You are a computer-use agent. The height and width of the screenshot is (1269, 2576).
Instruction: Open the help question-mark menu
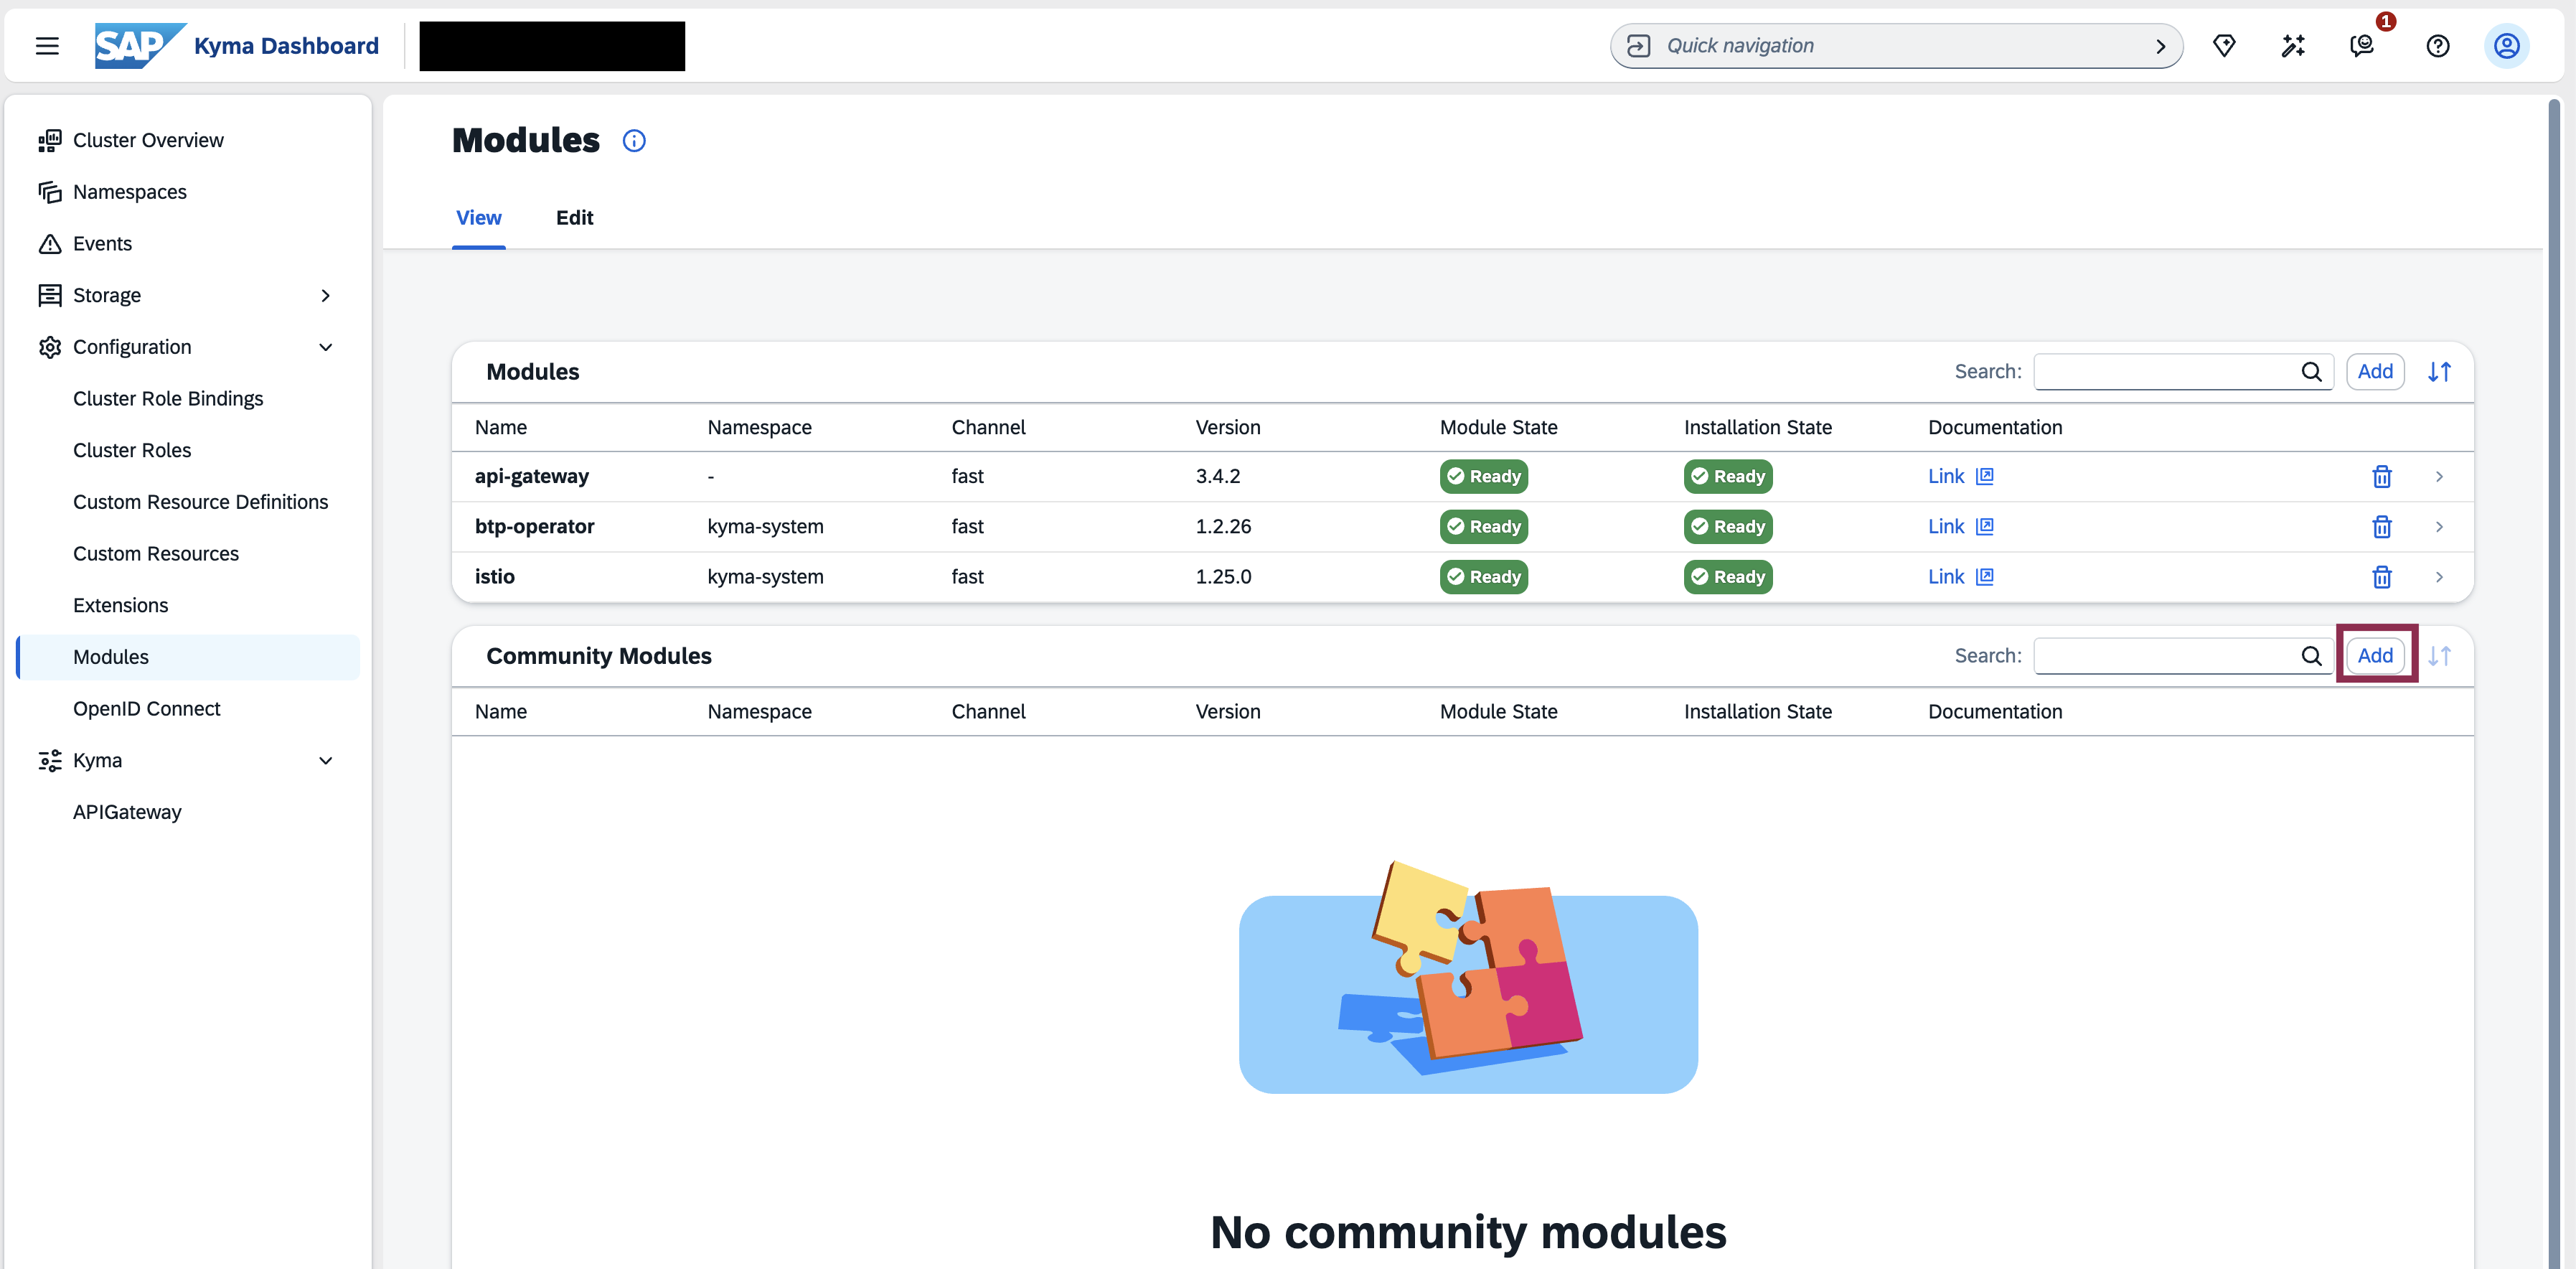[x=2437, y=45]
